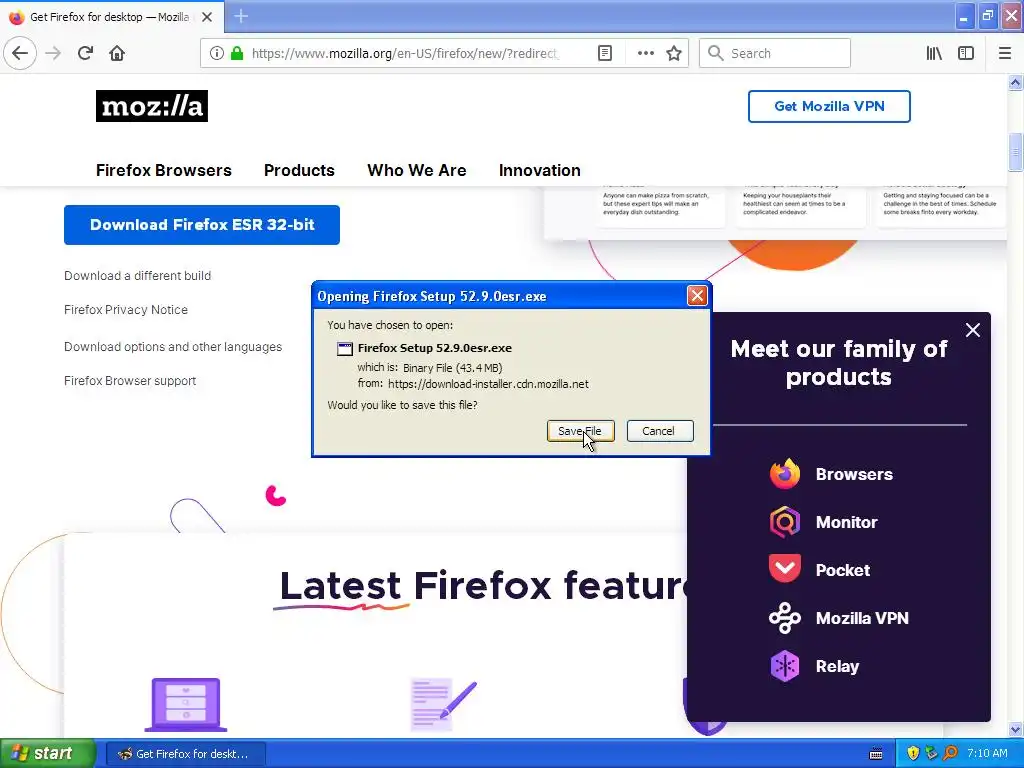Click the notes and pencil feature illustration
1024x768 pixels.
coord(443,705)
